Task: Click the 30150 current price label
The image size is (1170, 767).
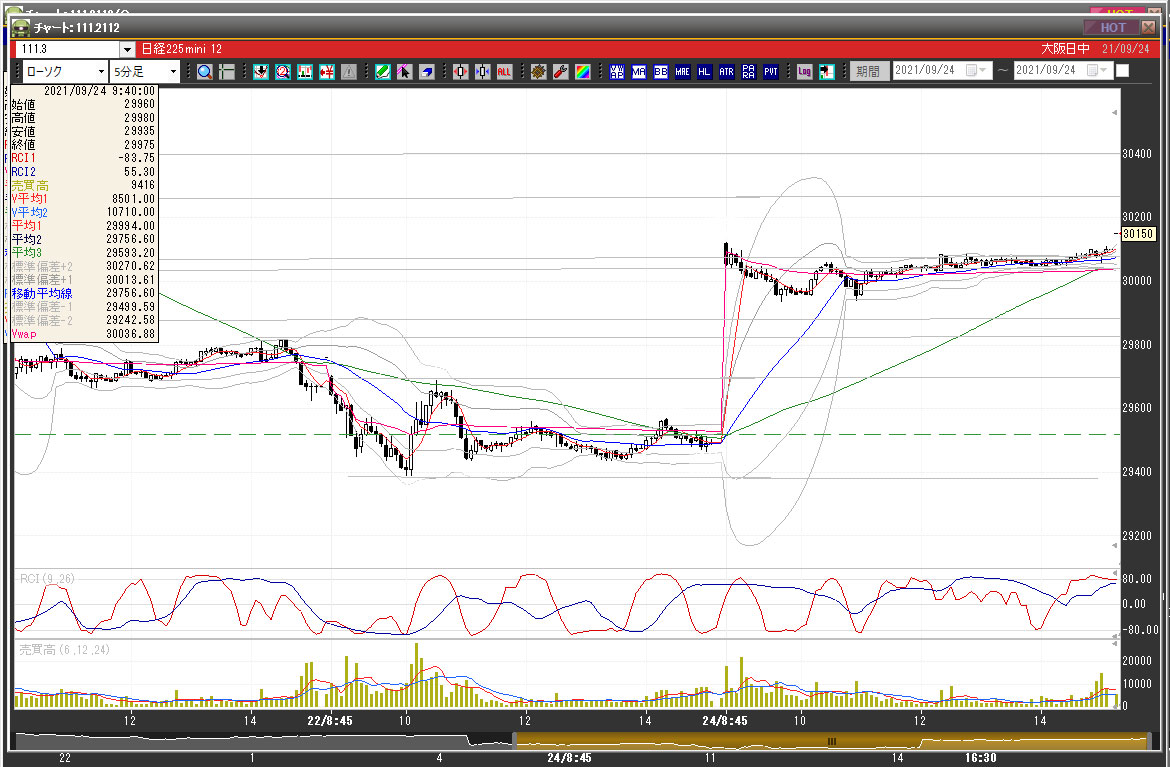Action: [x=1138, y=234]
